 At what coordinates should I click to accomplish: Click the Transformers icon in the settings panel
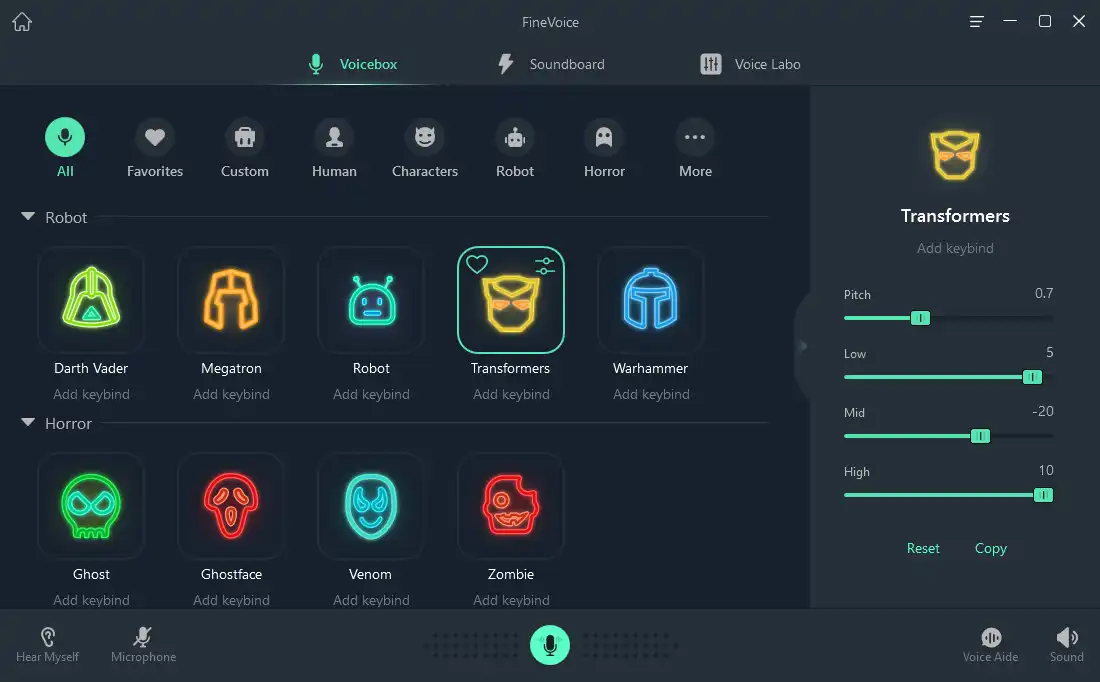(x=954, y=155)
